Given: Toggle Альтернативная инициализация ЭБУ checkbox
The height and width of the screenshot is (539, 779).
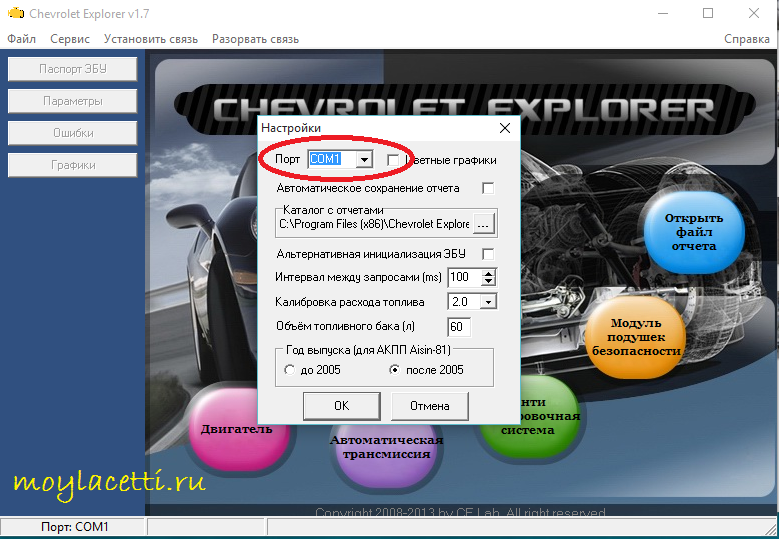Looking at the screenshot, I should point(488,254).
